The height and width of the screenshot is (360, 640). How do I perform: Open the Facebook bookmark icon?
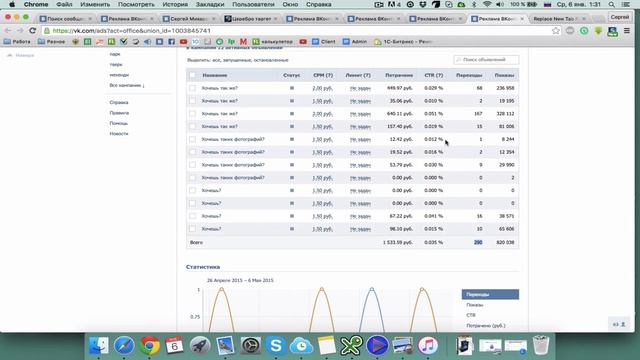point(171,42)
